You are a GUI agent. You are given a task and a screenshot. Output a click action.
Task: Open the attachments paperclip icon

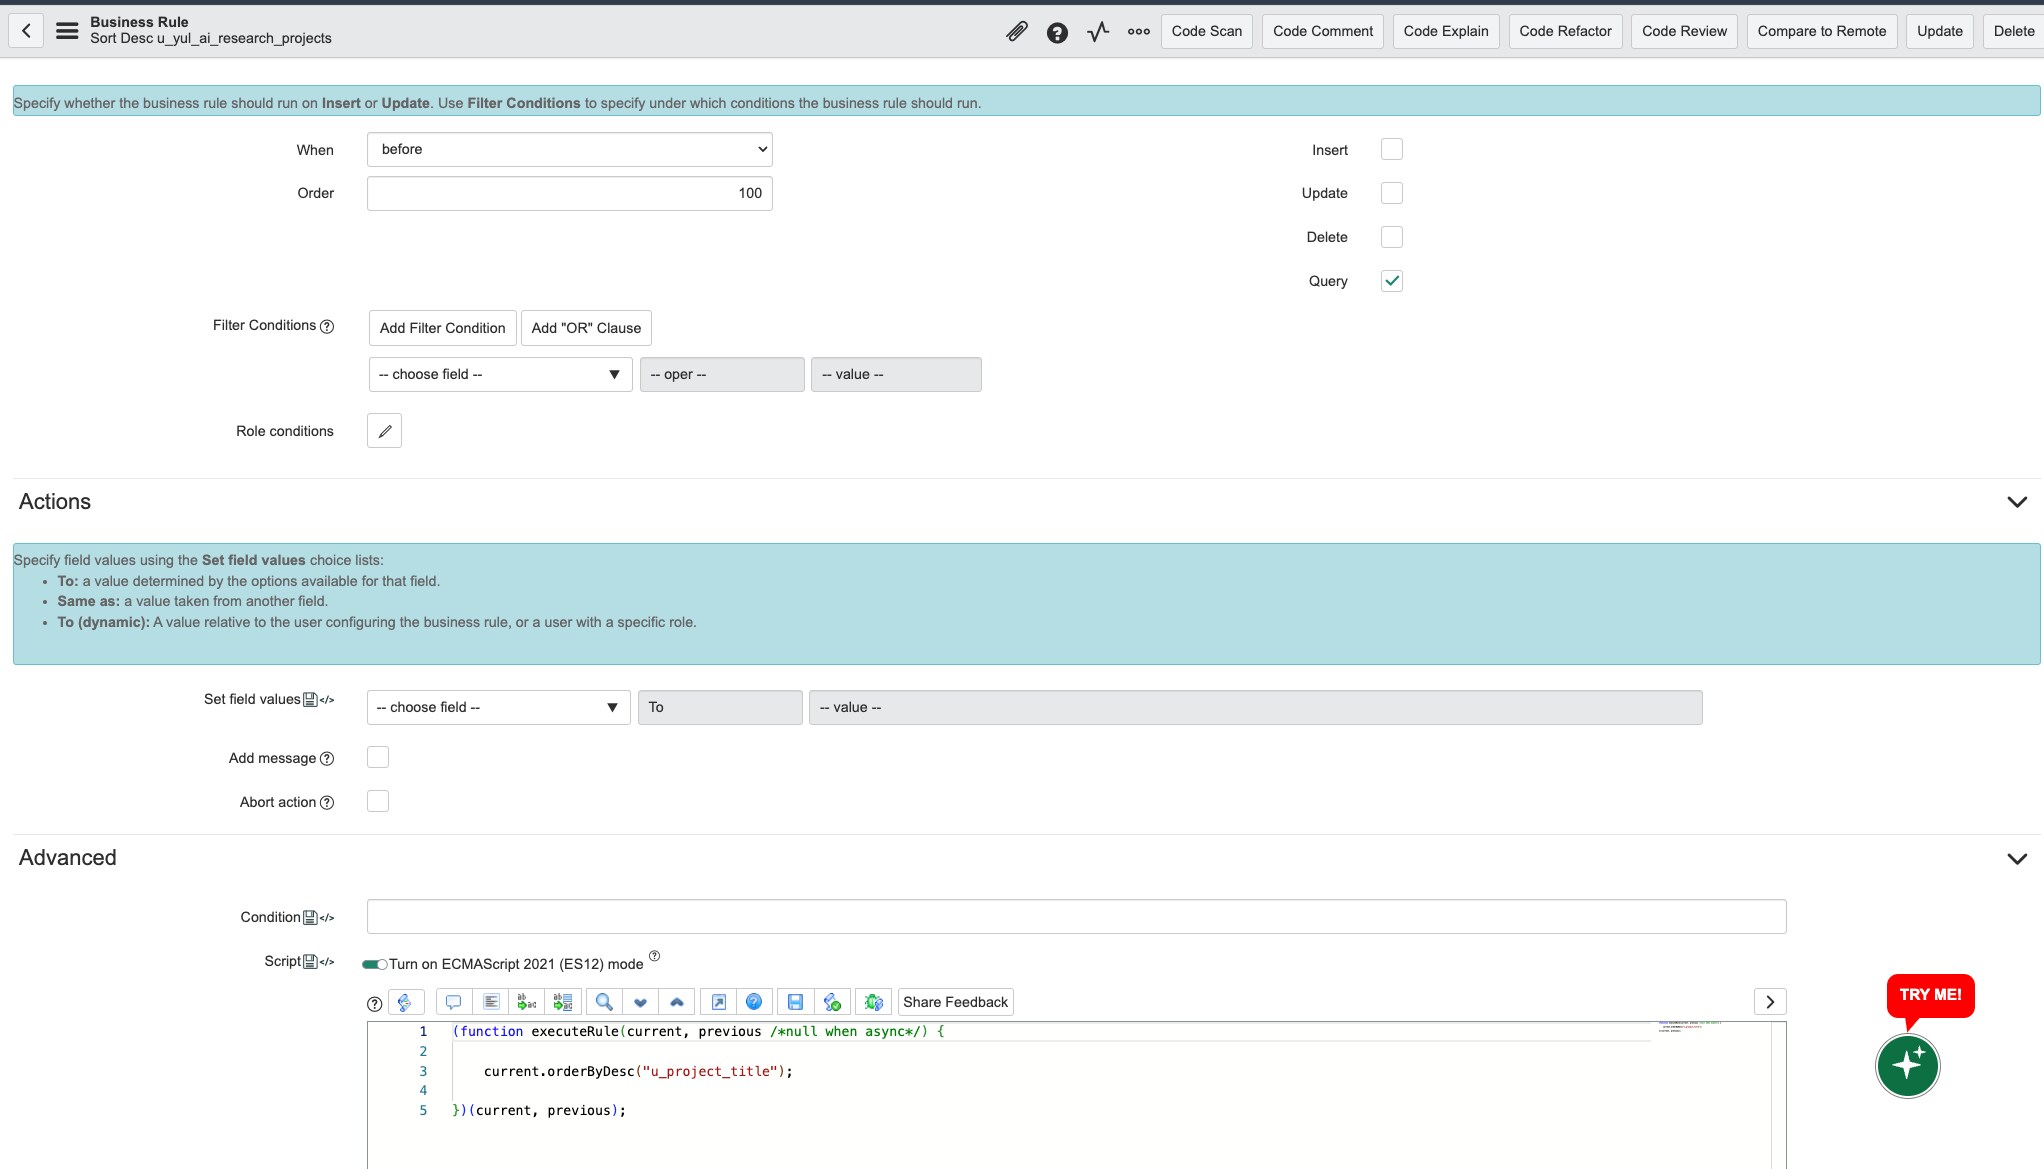tap(1017, 32)
